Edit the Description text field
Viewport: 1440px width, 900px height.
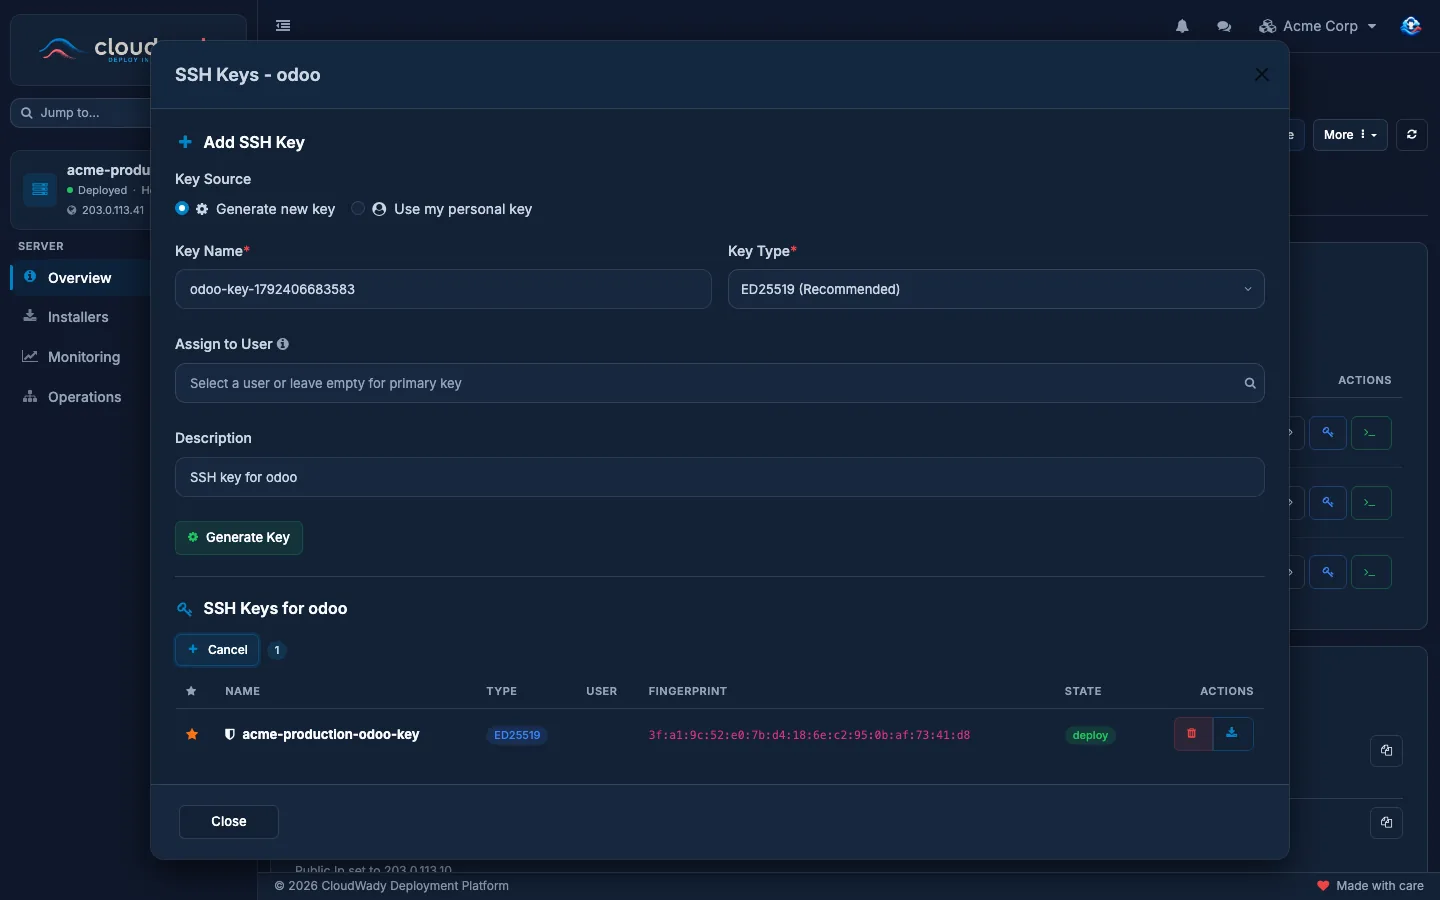point(720,477)
